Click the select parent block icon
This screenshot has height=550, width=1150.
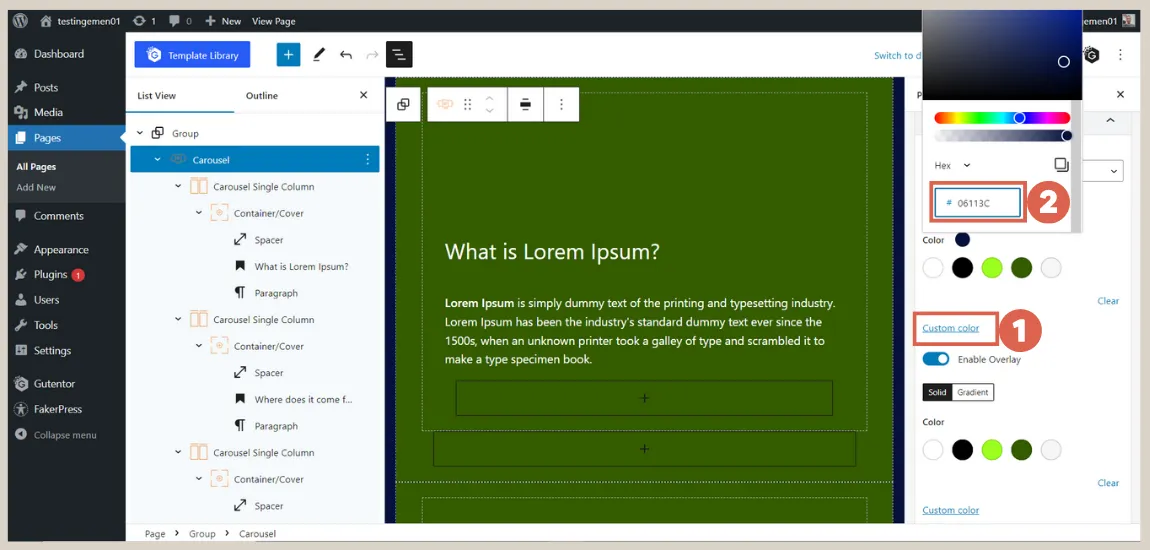[403, 105]
